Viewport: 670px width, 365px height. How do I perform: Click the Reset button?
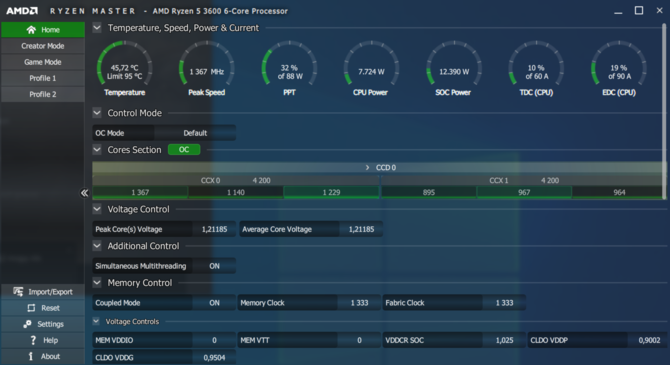coord(43,308)
